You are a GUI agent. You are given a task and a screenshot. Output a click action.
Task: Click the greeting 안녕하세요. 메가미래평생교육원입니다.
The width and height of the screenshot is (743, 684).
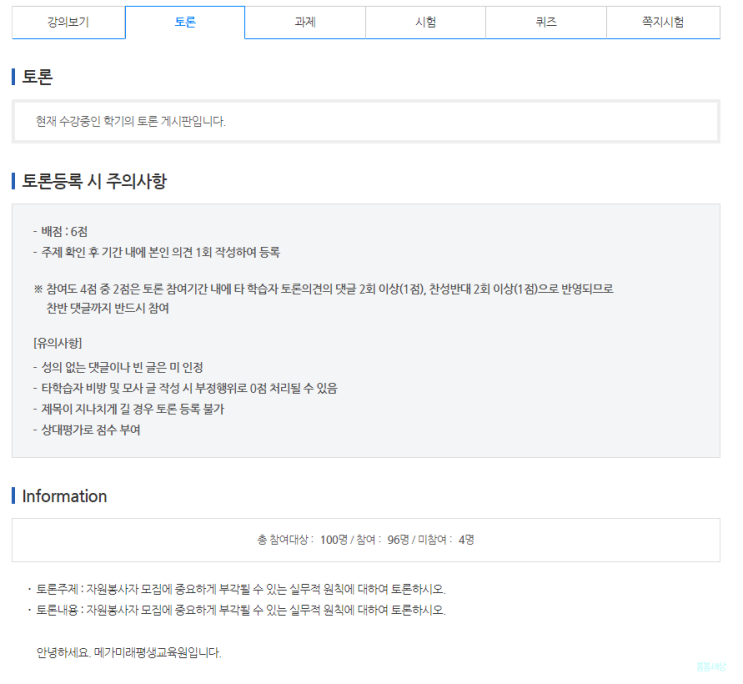[129, 653]
